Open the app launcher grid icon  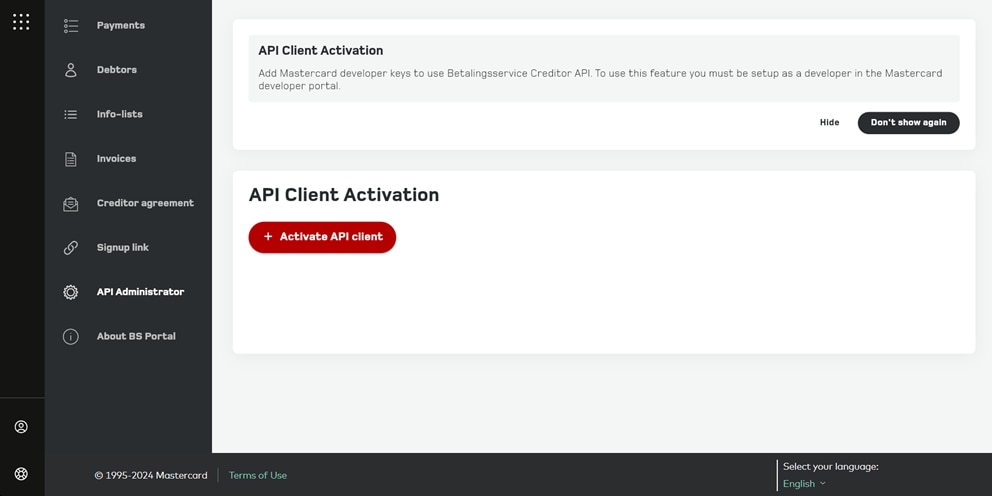coord(21,22)
